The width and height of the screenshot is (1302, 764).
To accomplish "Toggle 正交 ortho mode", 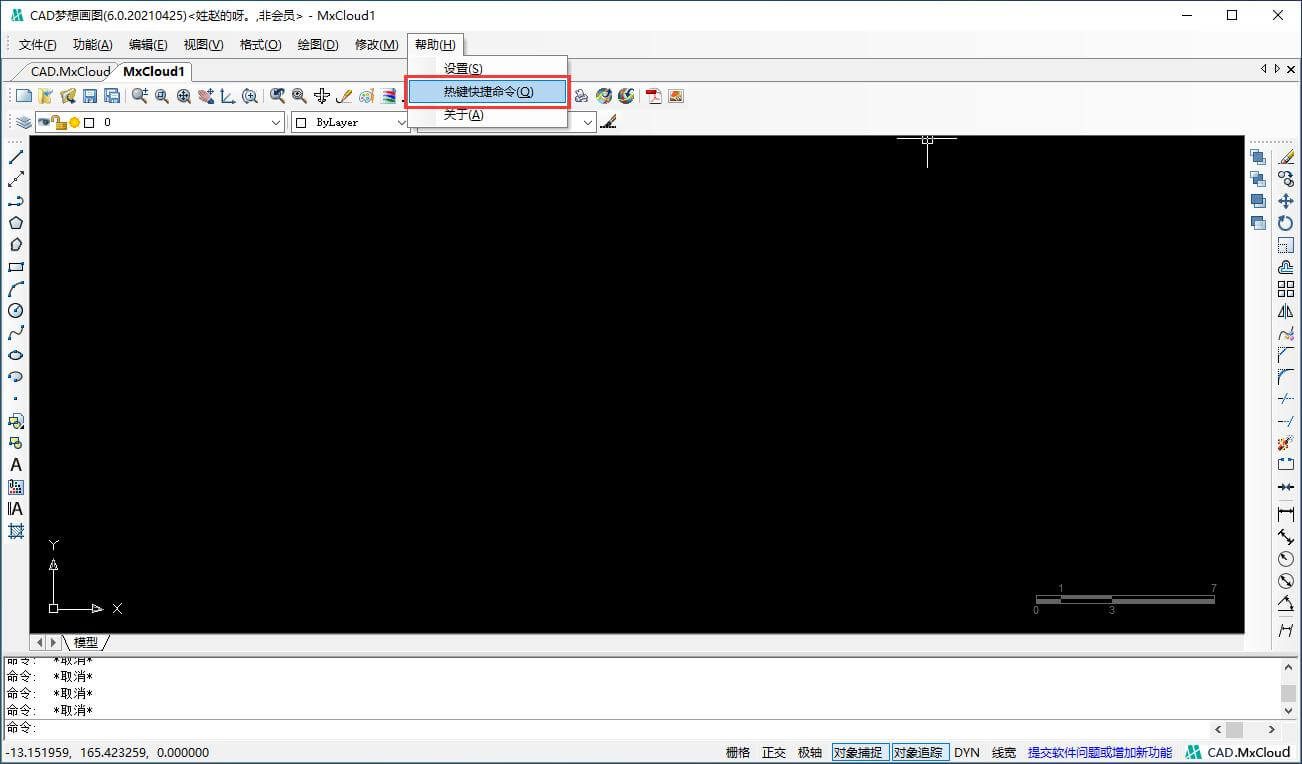I will click(x=774, y=752).
